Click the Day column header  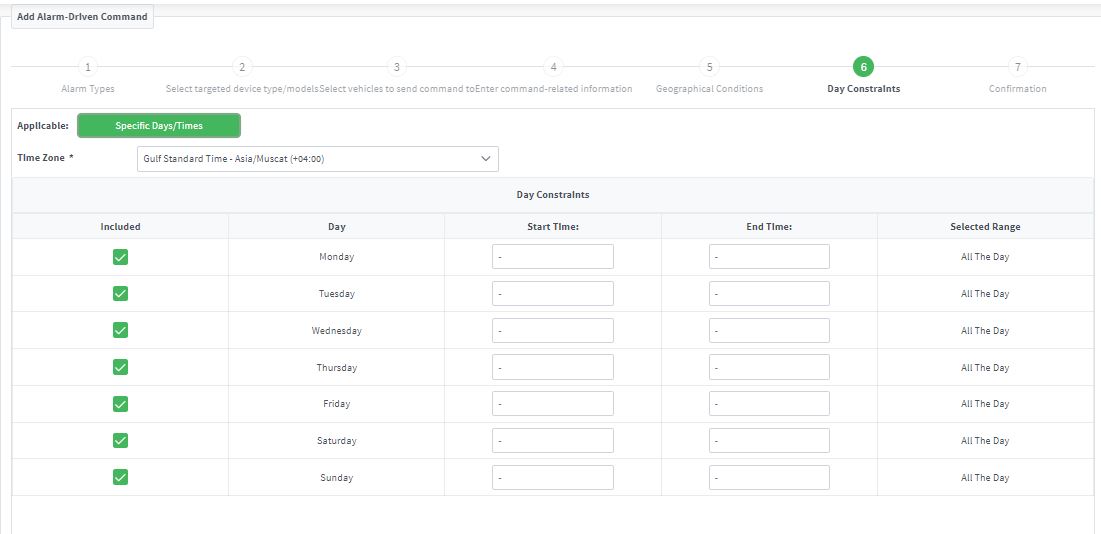pyautogui.click(x=336, y=227)
